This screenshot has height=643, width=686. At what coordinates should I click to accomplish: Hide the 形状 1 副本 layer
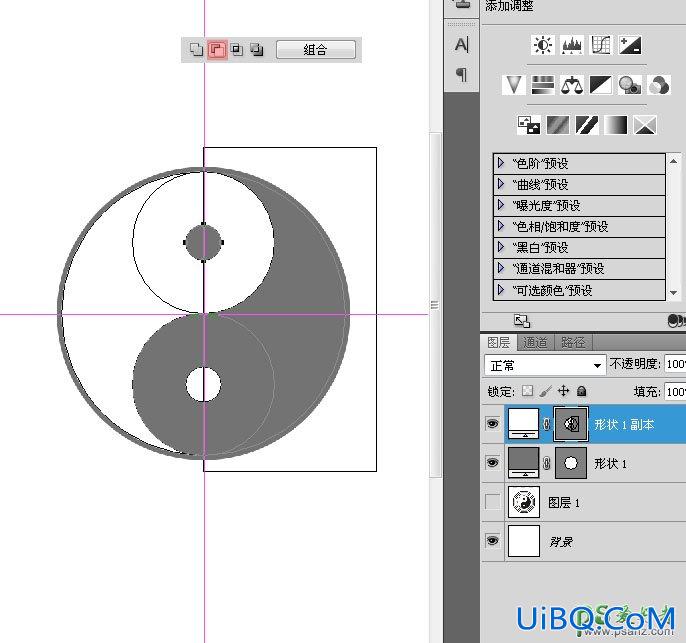(x=493, y=423)
